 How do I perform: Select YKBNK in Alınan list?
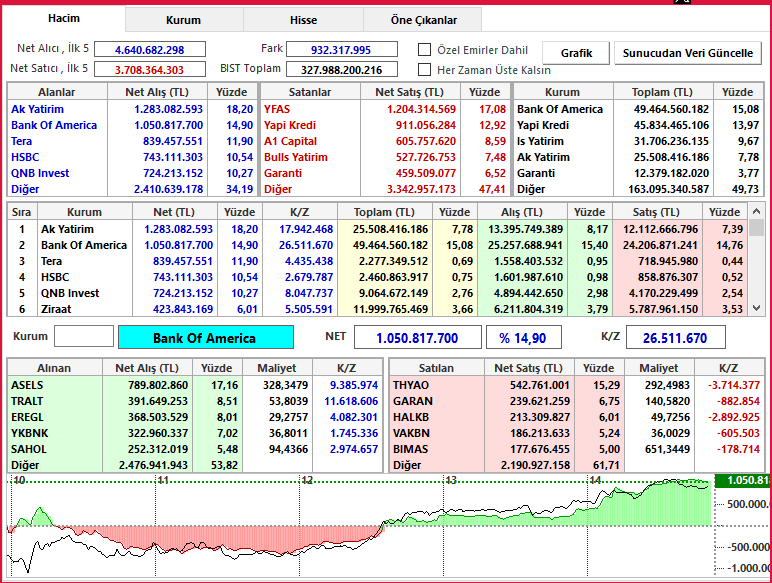click(30, 433)
